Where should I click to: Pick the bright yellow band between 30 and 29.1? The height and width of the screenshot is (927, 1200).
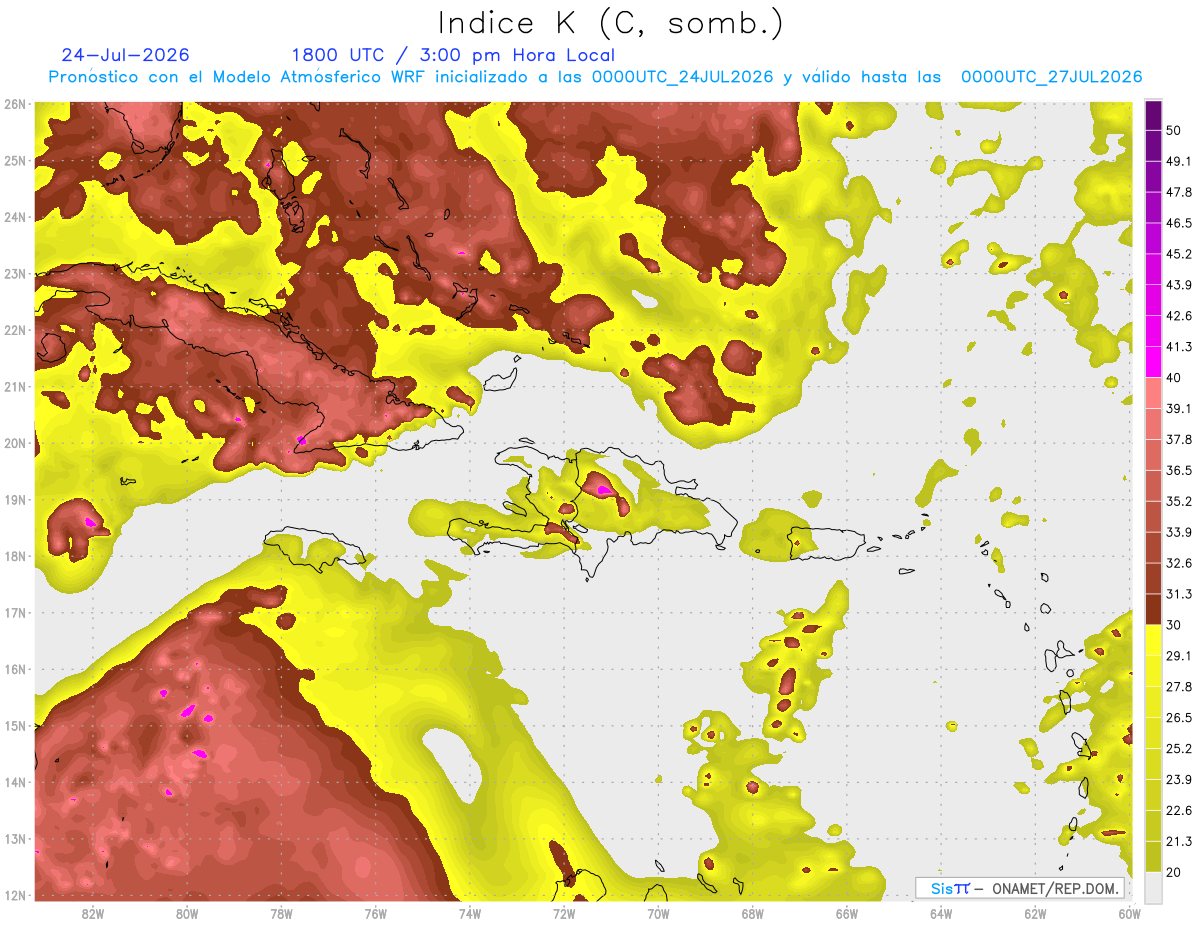coord(1153,640)
